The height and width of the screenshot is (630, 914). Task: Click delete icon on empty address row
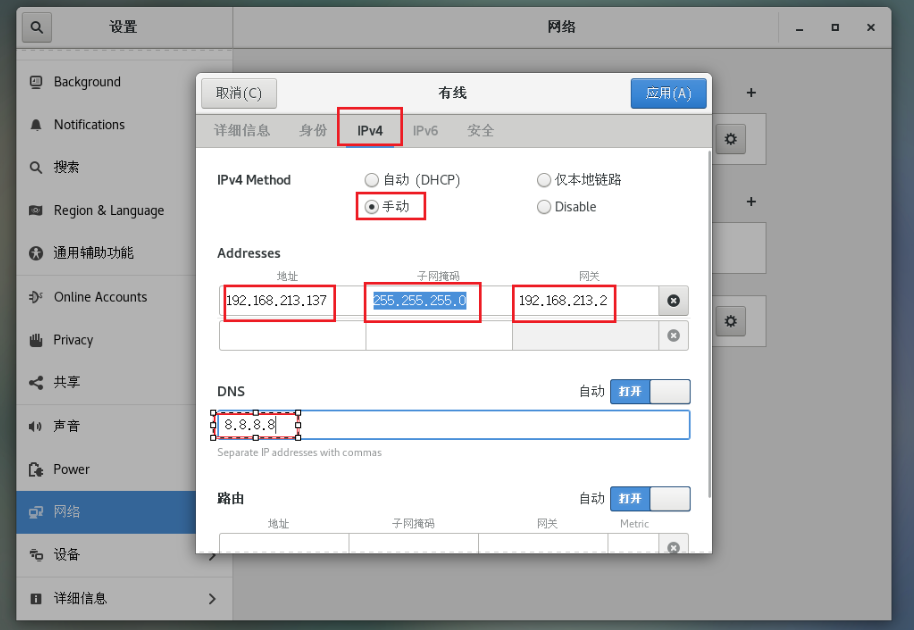(x=673, y=336)
